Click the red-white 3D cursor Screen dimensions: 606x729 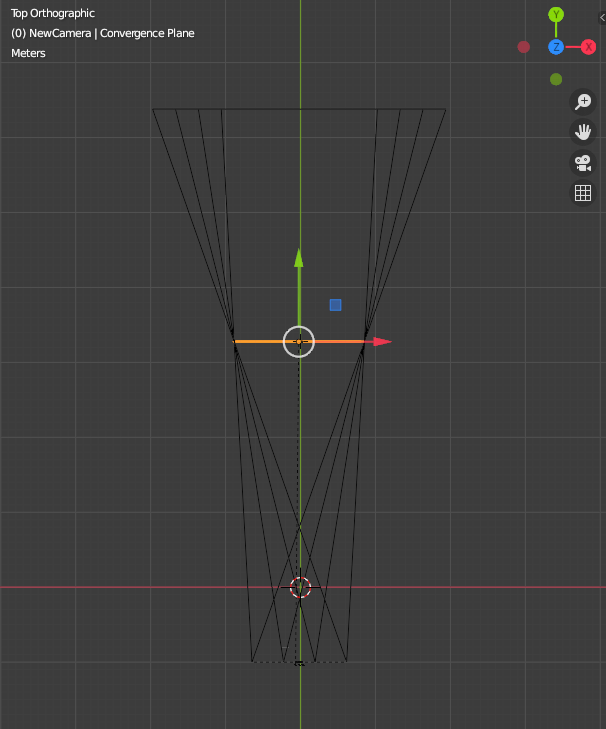click(300, 587)
